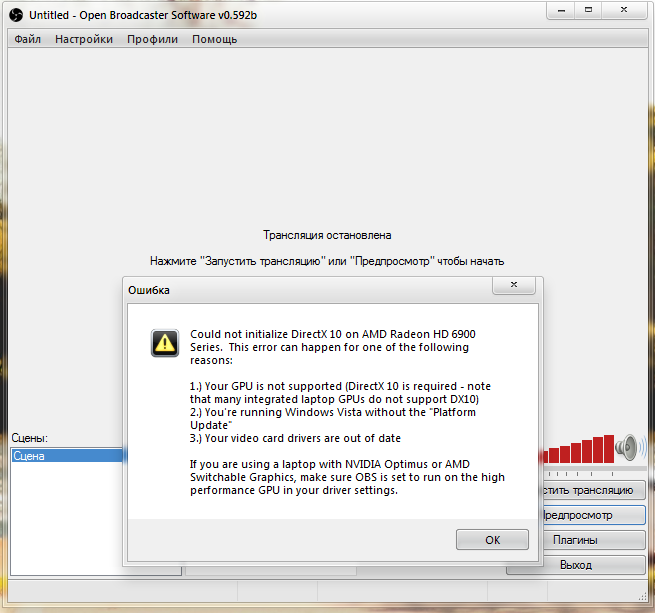Click the OBS logo in title bar

[x=15, y=15]
